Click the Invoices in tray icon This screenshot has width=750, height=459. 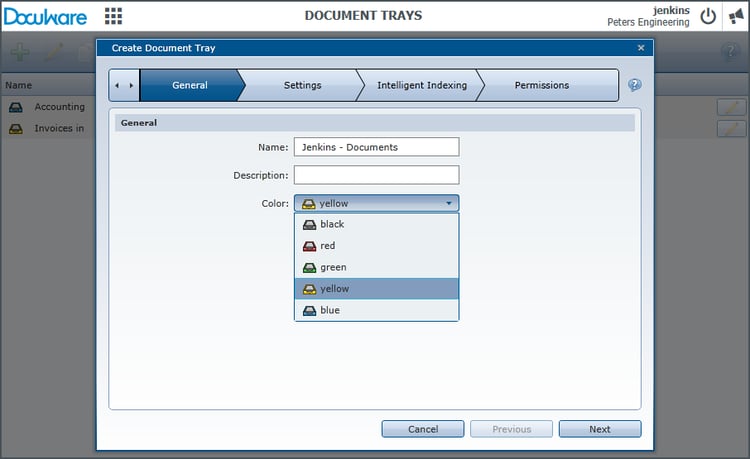point(16,128)
